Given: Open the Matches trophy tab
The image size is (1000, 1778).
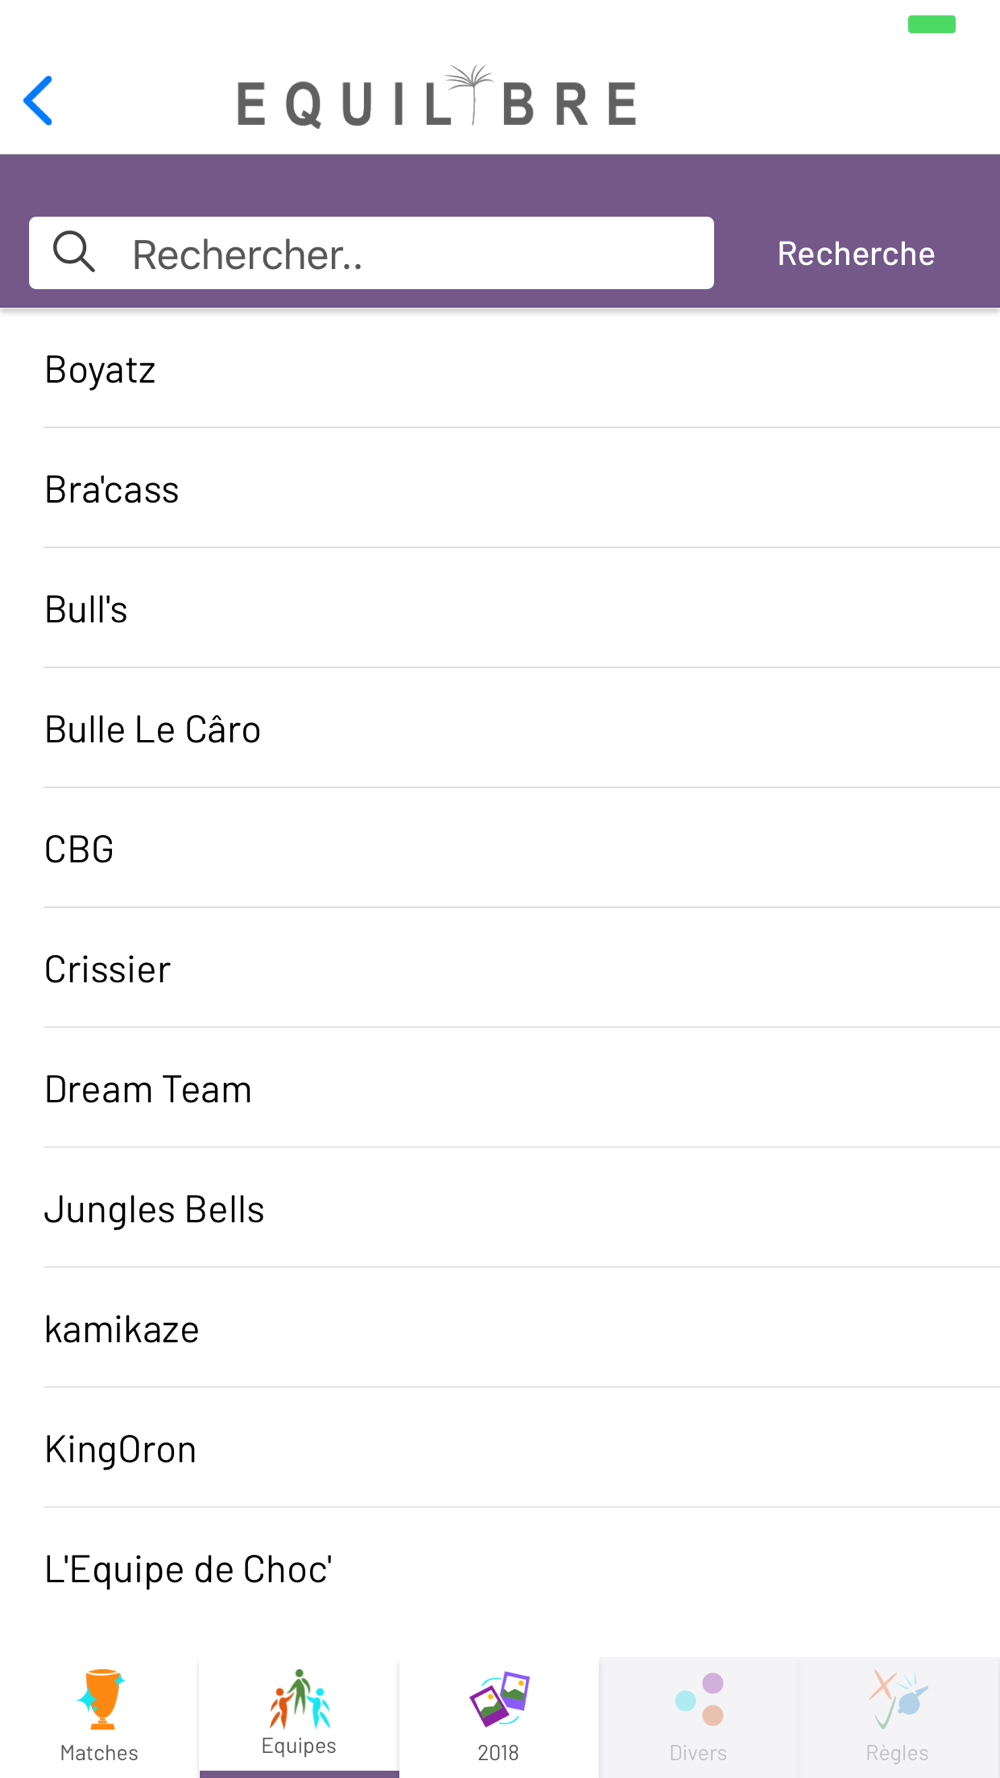Looking at the screenshot, I should pyautogui.click(x=99, y=1716).
